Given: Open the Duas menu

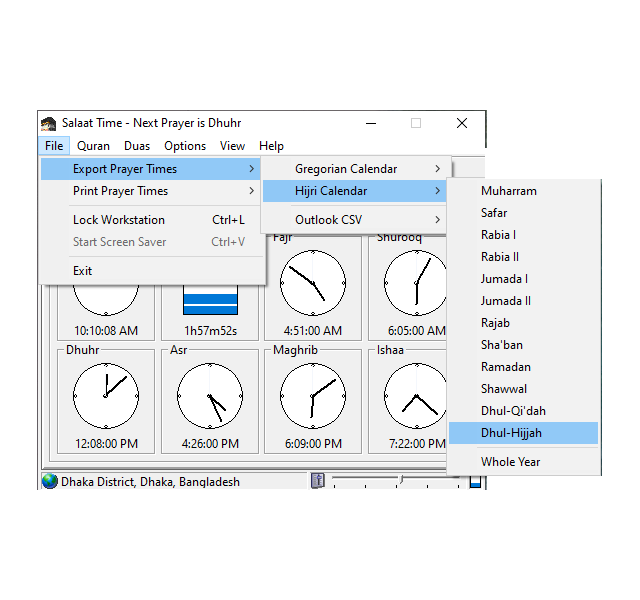Looking at the screenshot, I should pos(137,146).
